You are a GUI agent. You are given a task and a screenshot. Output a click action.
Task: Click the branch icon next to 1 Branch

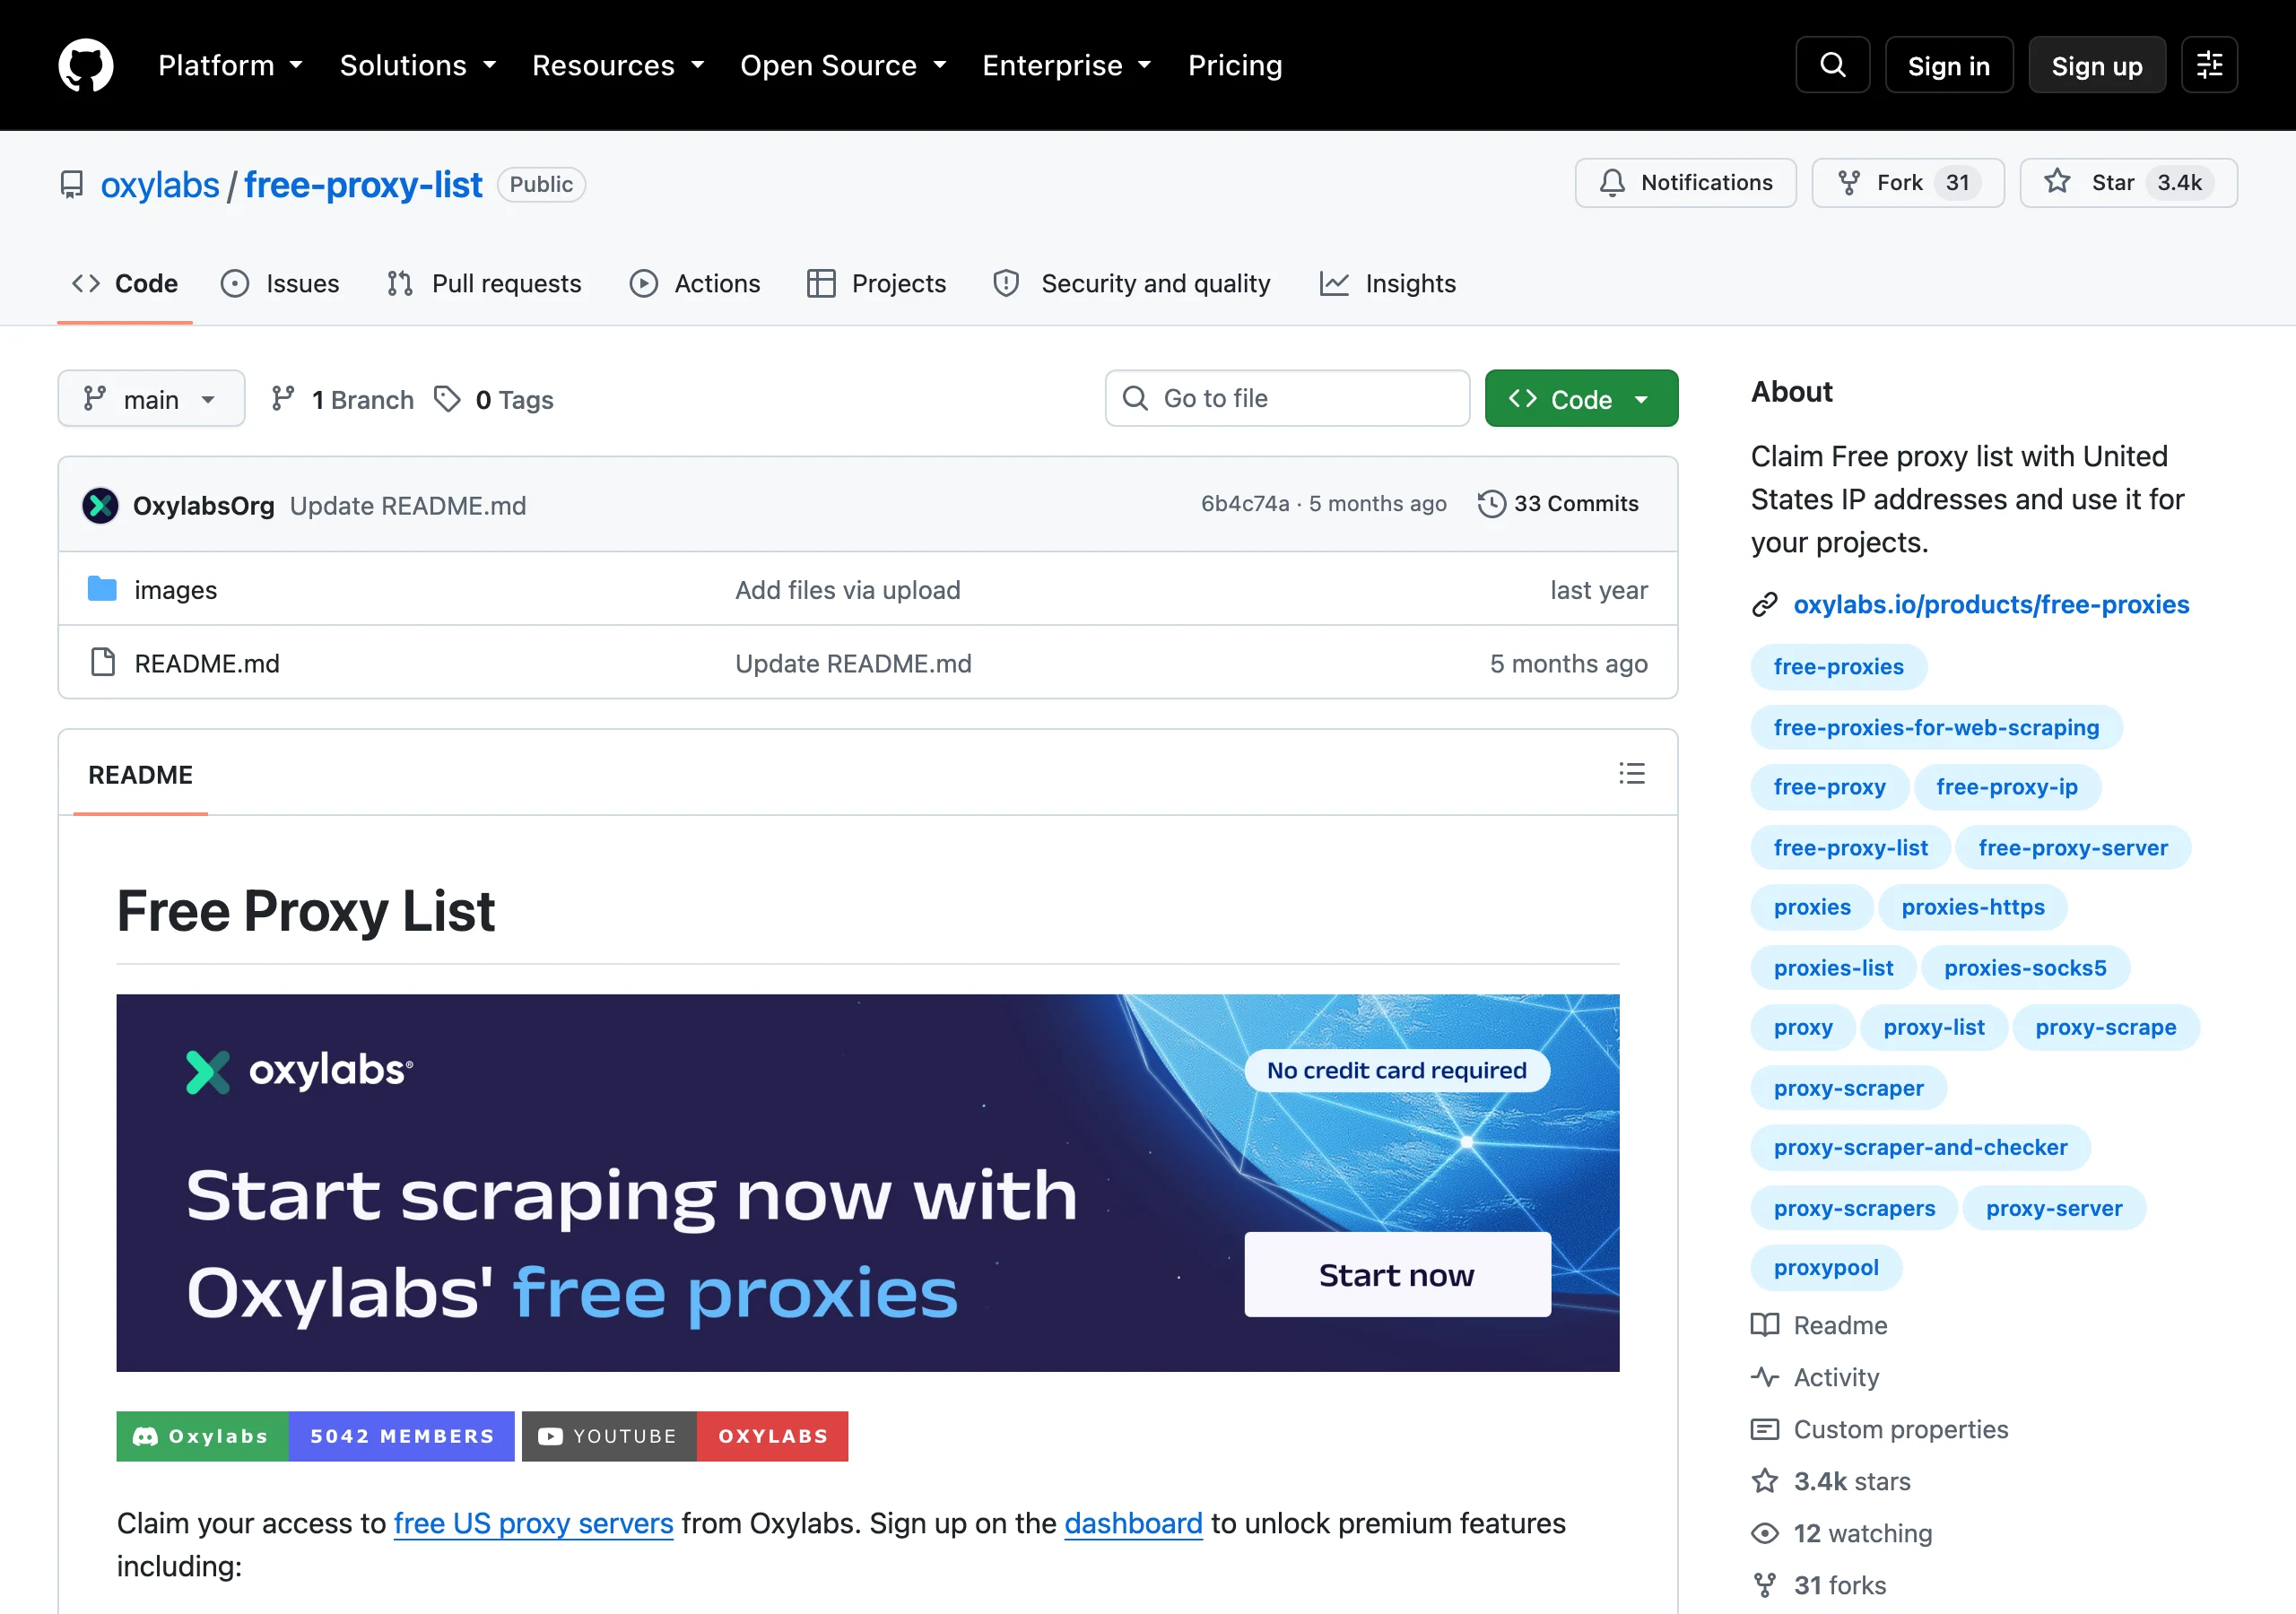pos(283,399)
